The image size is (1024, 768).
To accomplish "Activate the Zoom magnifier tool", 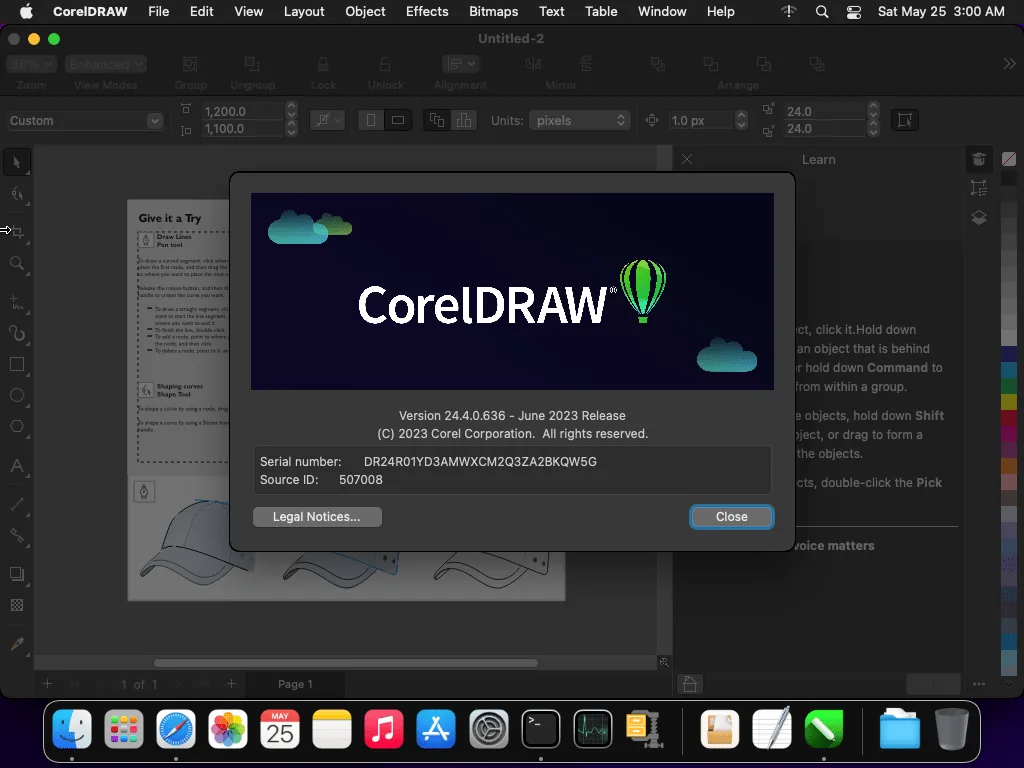I will click(17, 264).
